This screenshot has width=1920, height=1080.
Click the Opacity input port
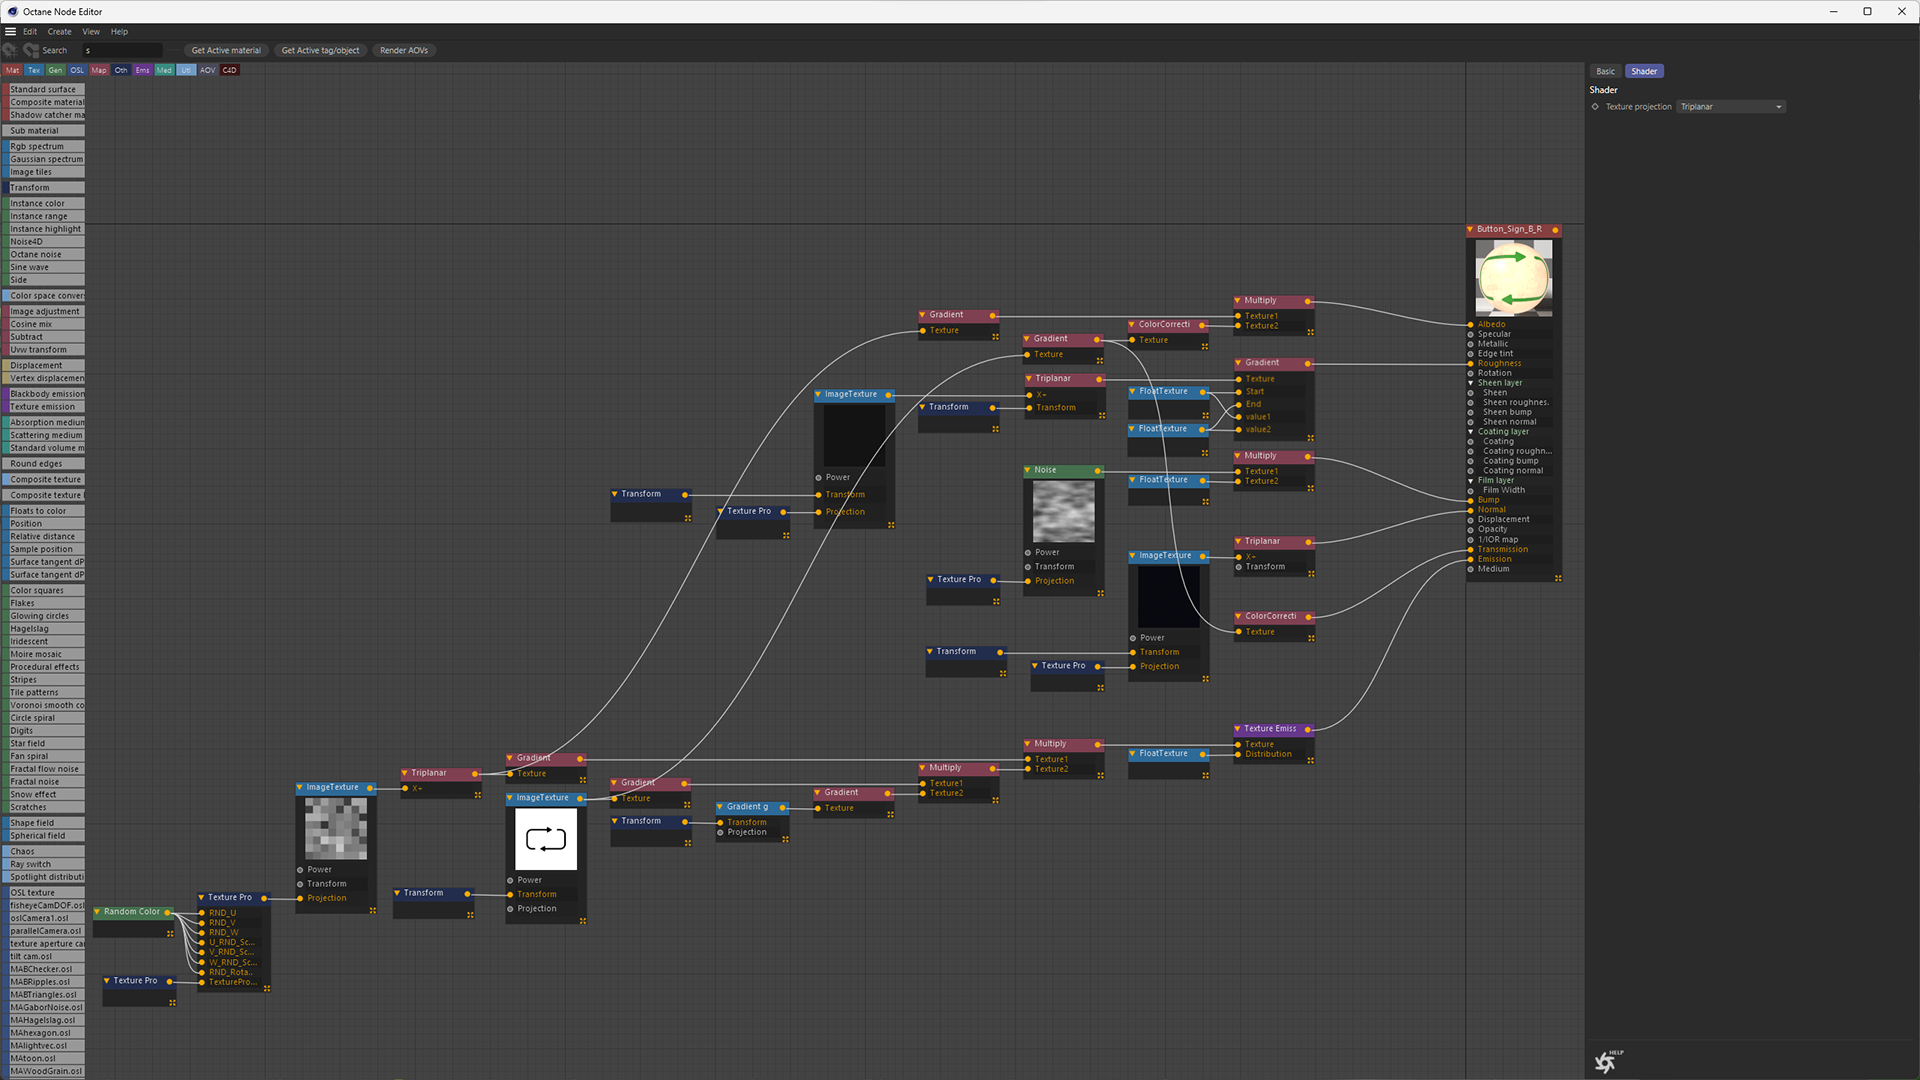[1471, 529]
